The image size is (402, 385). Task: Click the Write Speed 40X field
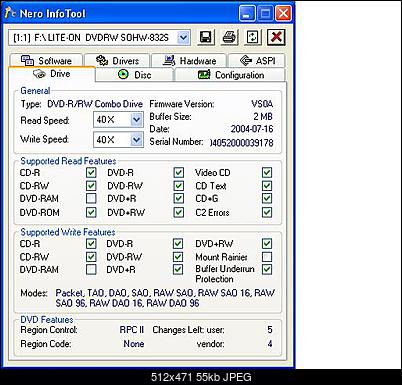point(118,139)
